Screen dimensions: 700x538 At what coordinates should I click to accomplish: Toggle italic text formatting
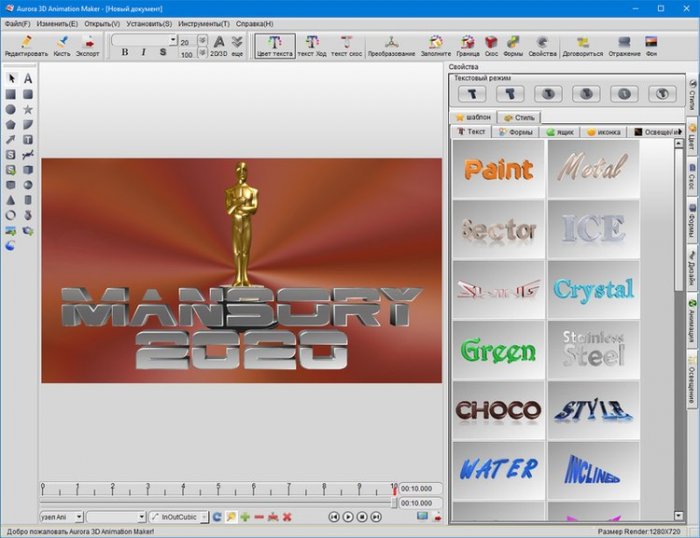tap(144, 51)
